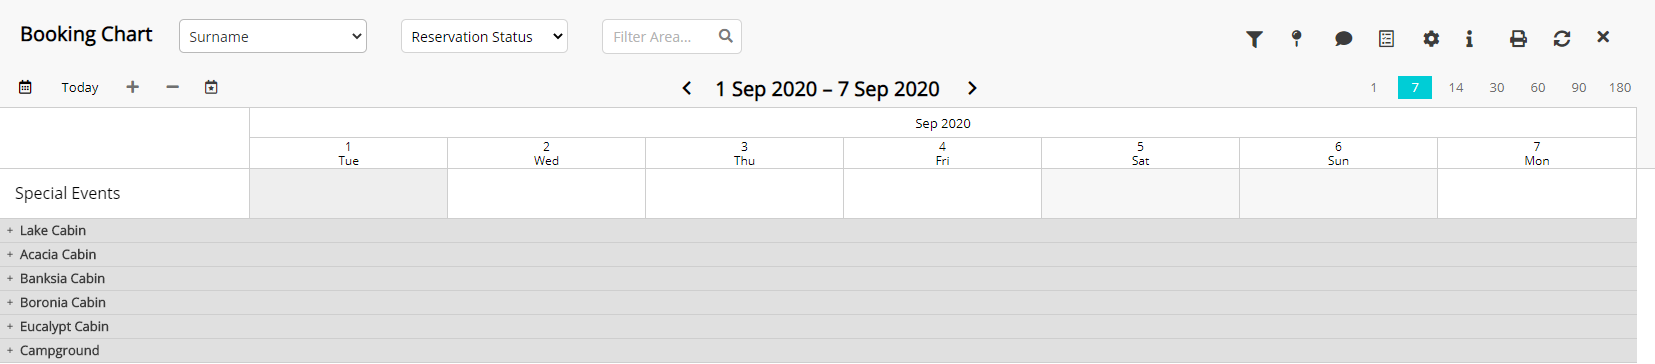Refresh the booking chart
The image size is (1655, 364).
[x=1562, y=38]
